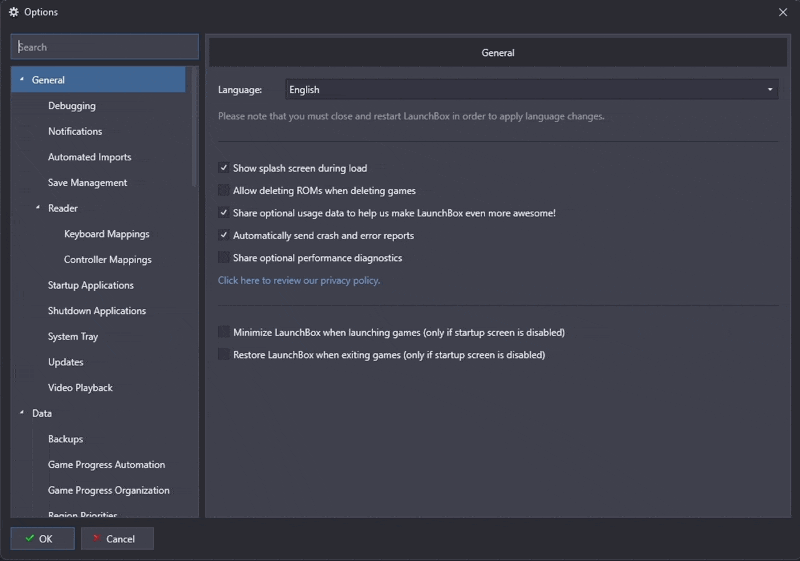Select the Reader tree item
Viewport: 800px width, 561px height.
(x=63, y=208)
